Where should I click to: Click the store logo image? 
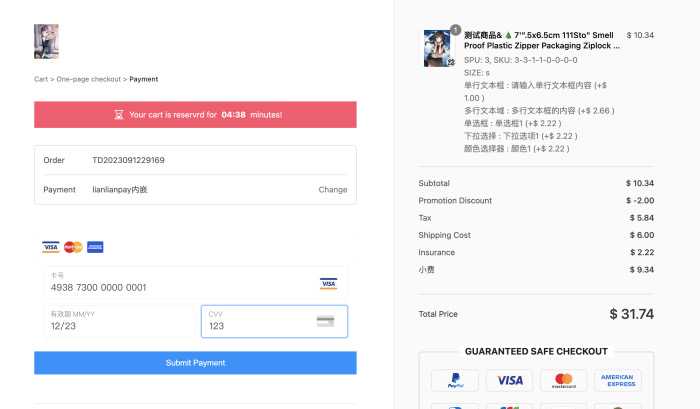tap(46, 41)
